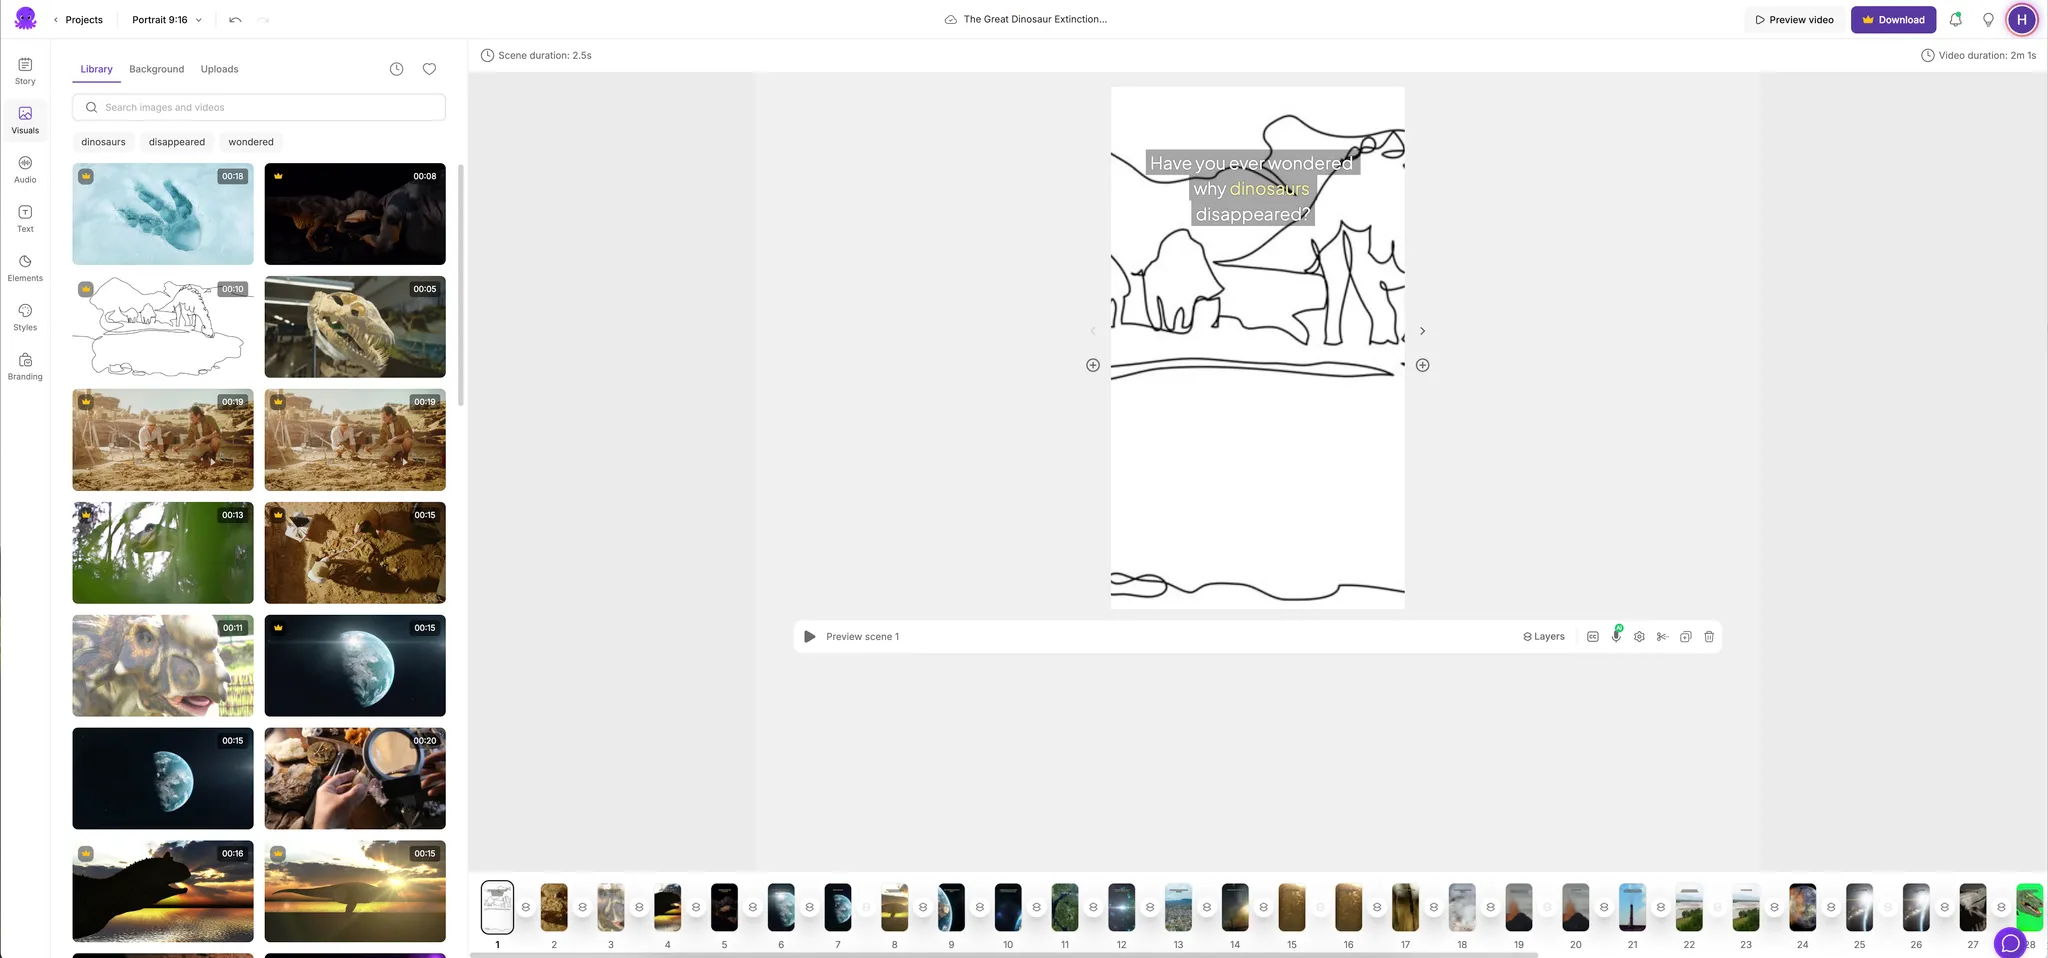Click the timeline horizontal scrollbar
The width and height of the screenshot is (2048, 958).
point(1004,955)
